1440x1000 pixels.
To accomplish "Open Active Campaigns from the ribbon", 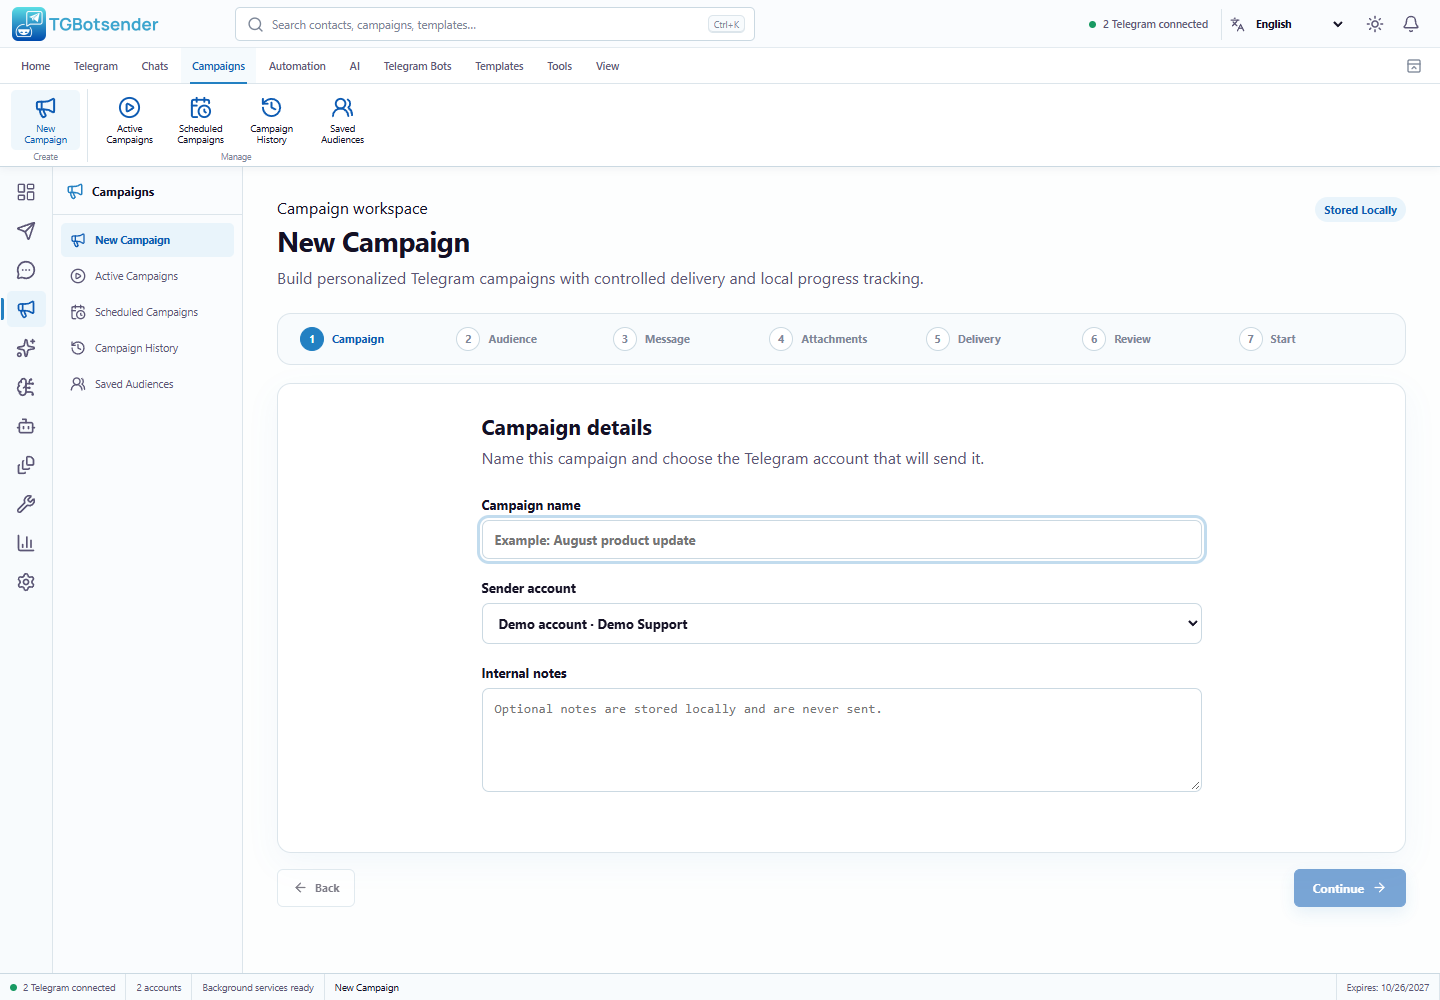I will pyautogui.click(x=130, y=121).
